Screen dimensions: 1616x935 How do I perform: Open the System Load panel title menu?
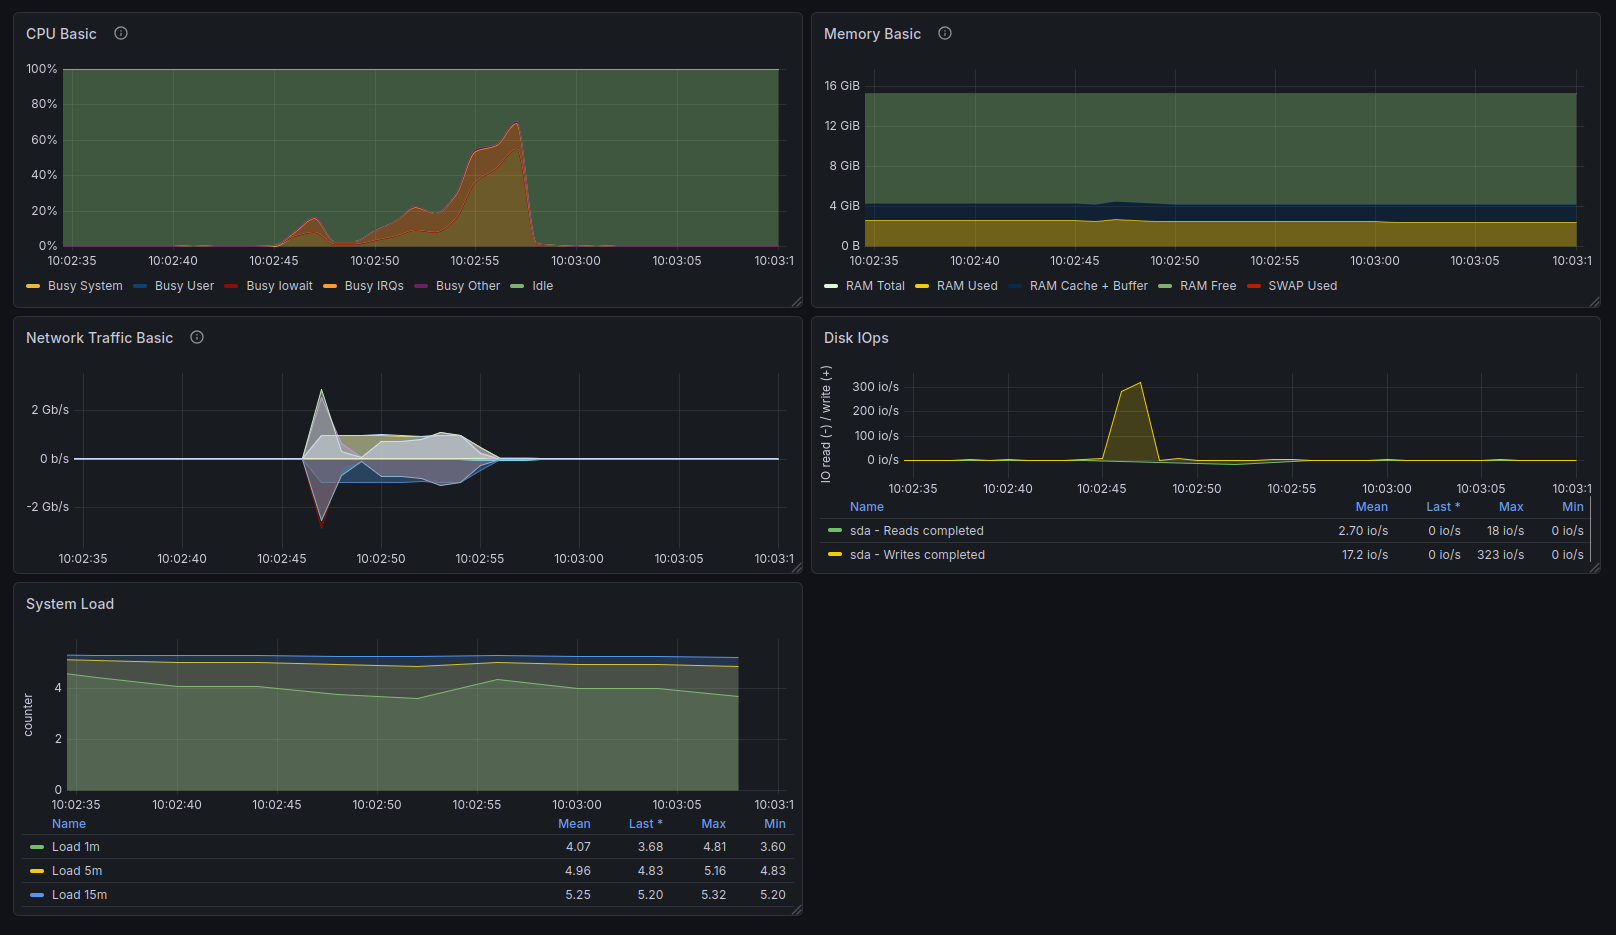tap(70, 604)
